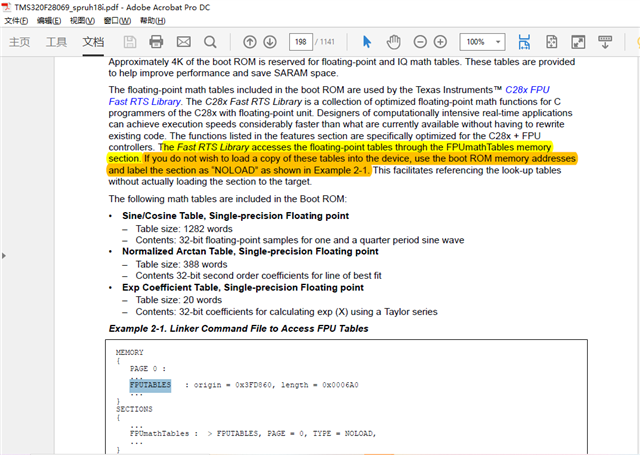This screenshot has height=455, width=640.
Task: Expand the left navigation pane arrow
Action: tap(4, 256)
